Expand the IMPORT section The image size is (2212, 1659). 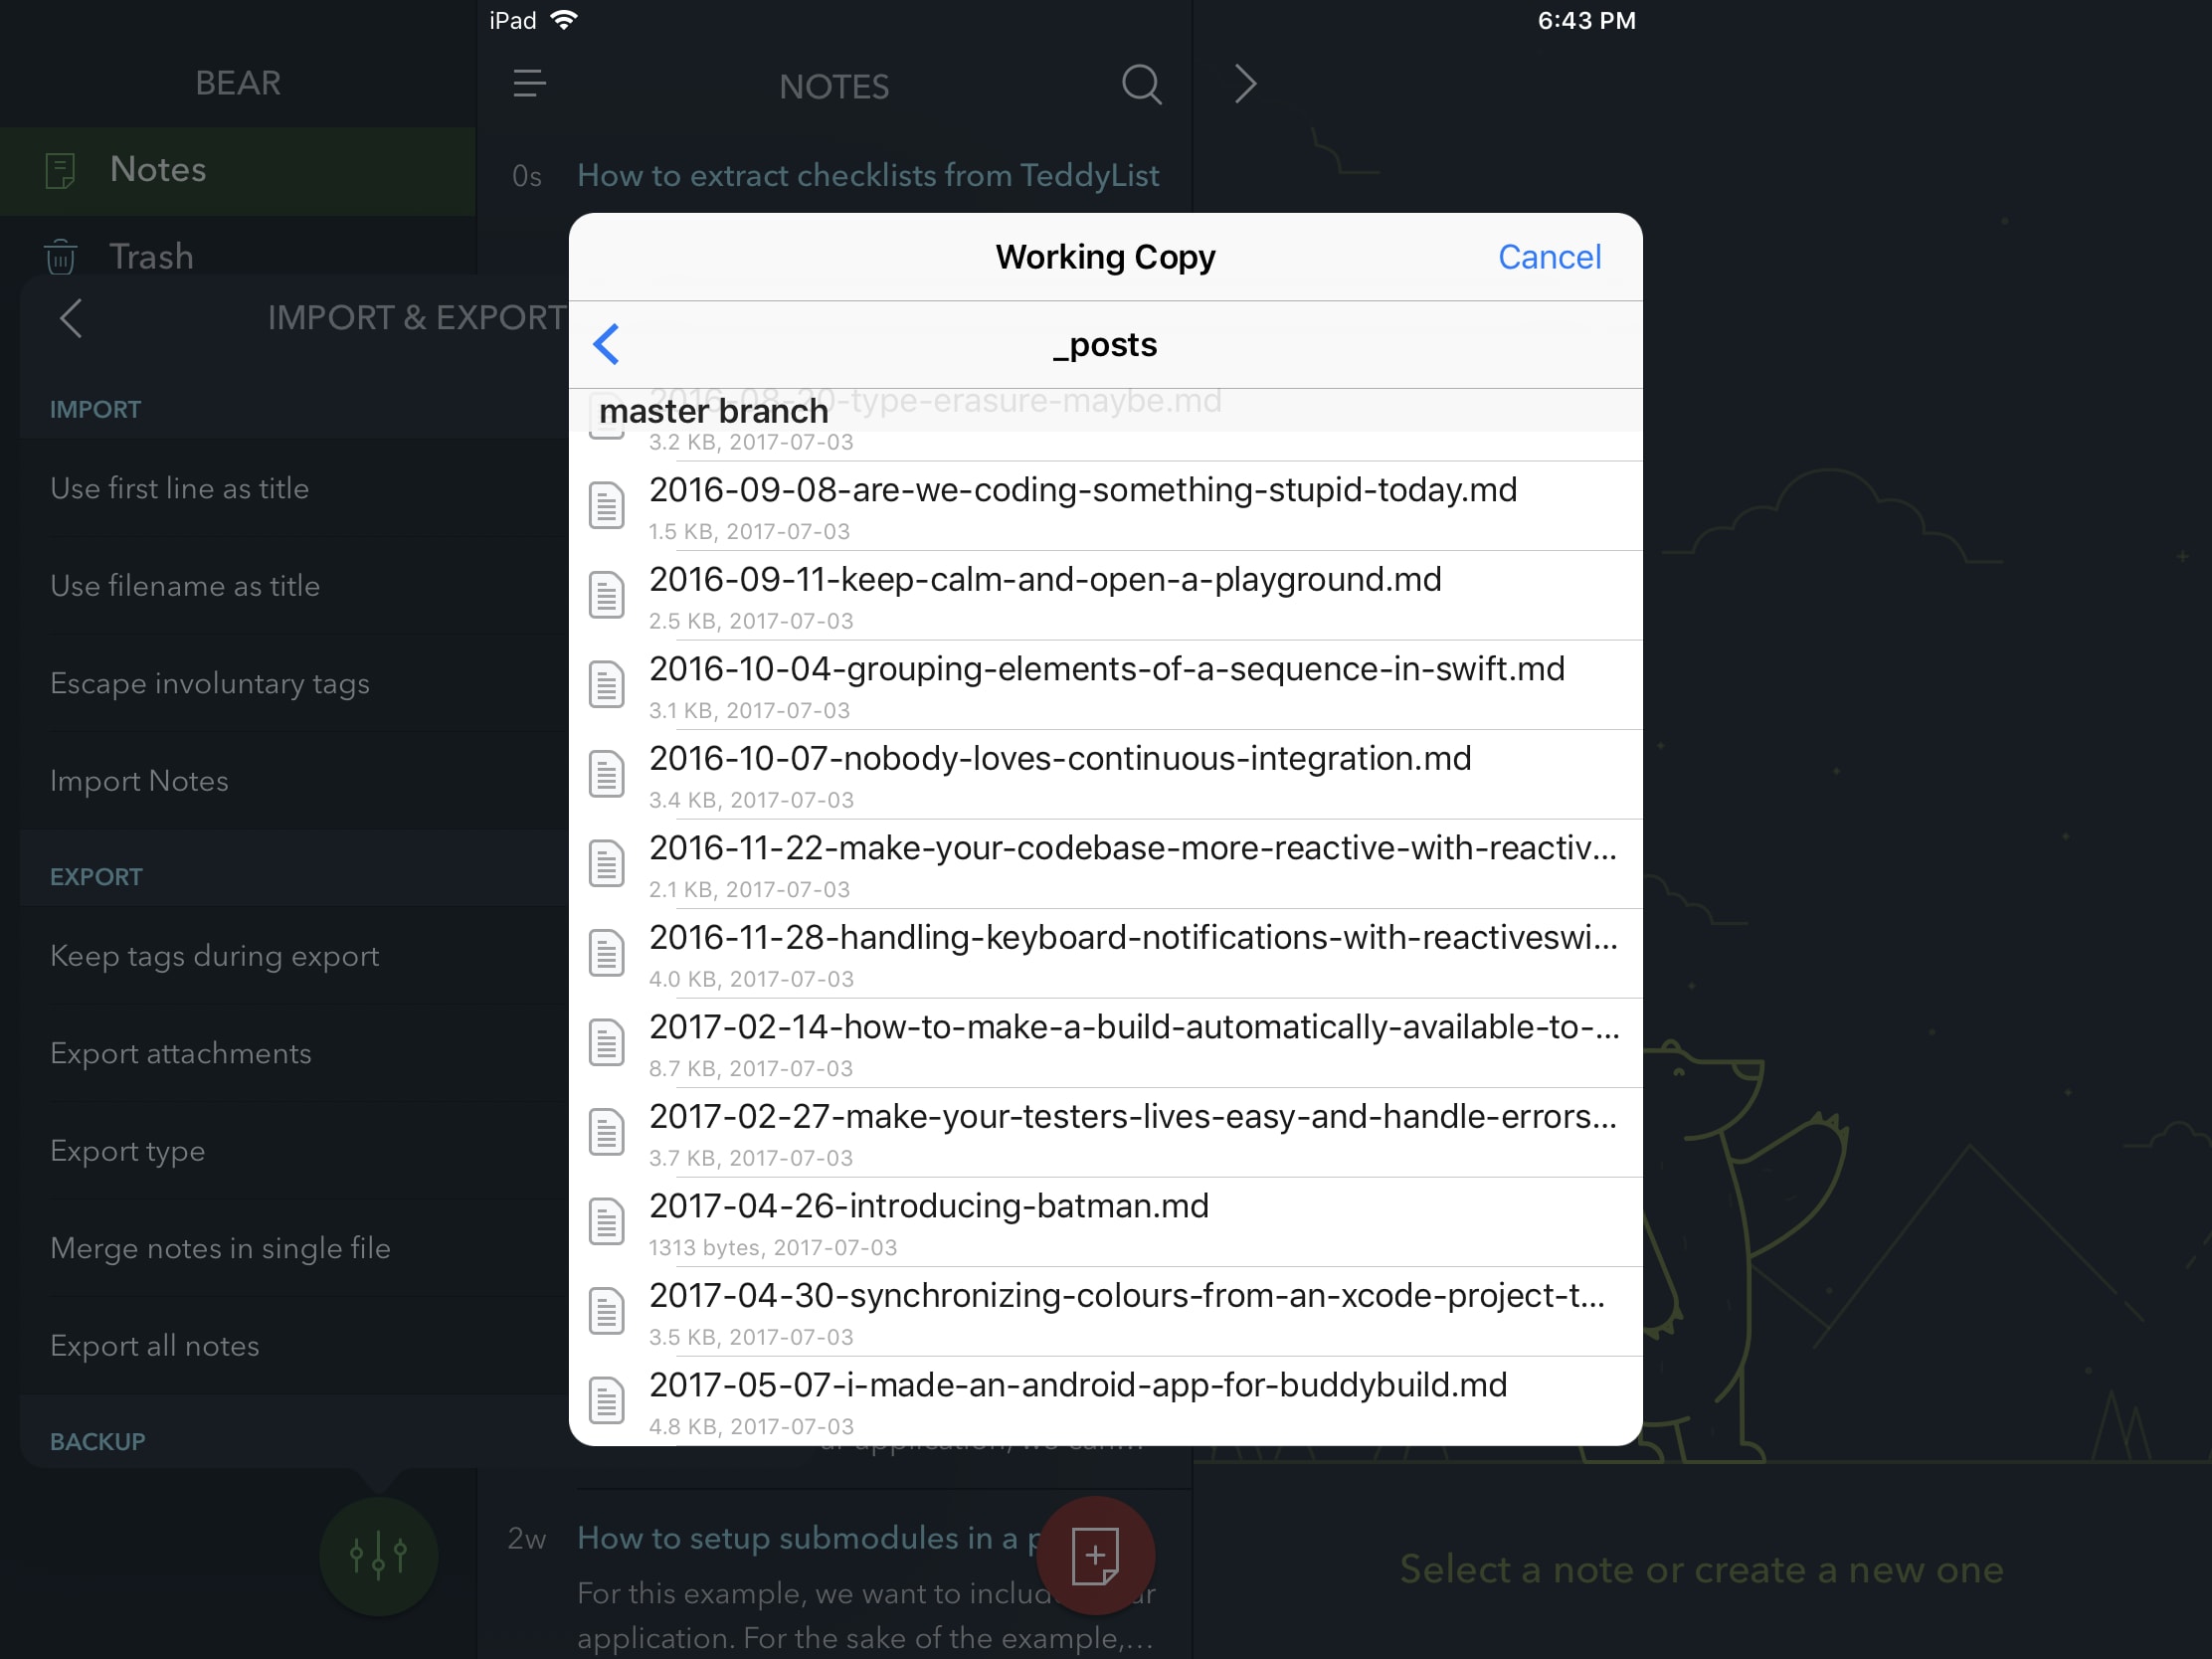[x=94, y=408]
